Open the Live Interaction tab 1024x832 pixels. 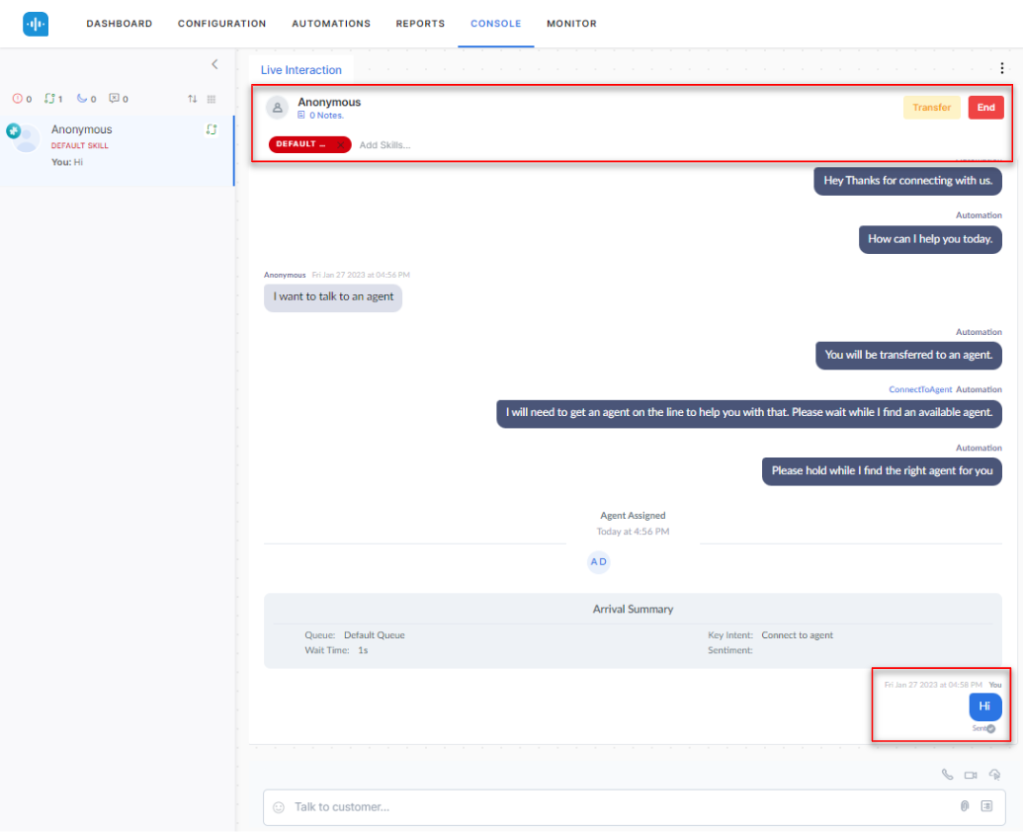point(301,69)
